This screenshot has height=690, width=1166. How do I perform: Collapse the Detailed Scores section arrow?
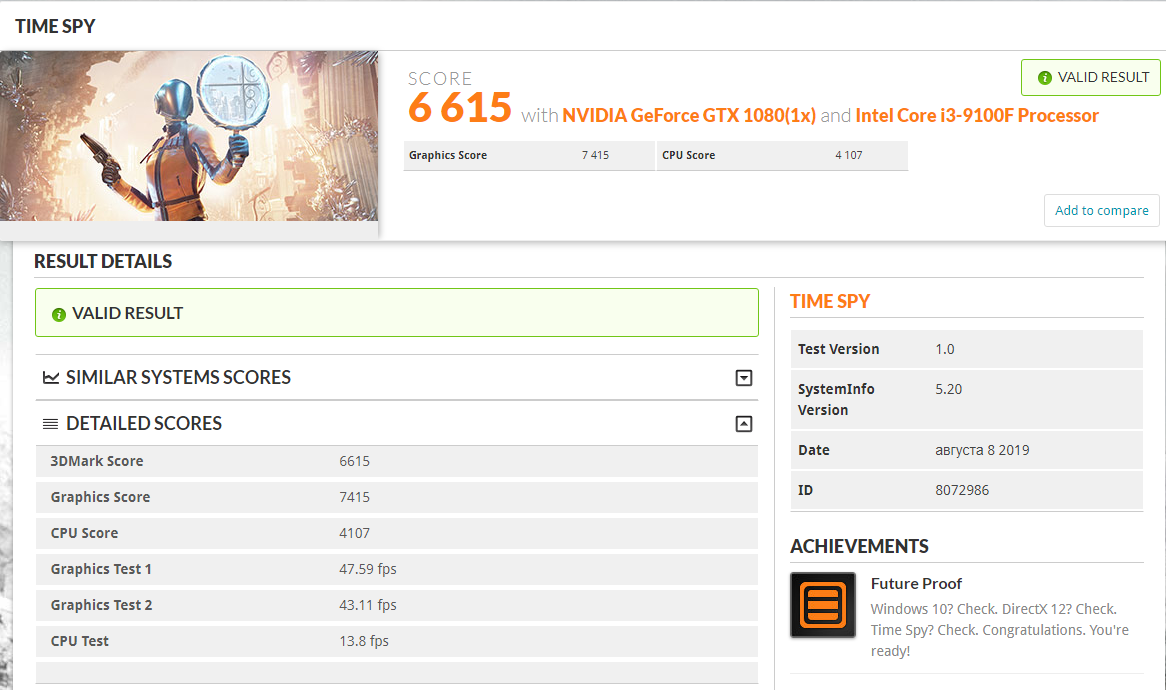744,424
